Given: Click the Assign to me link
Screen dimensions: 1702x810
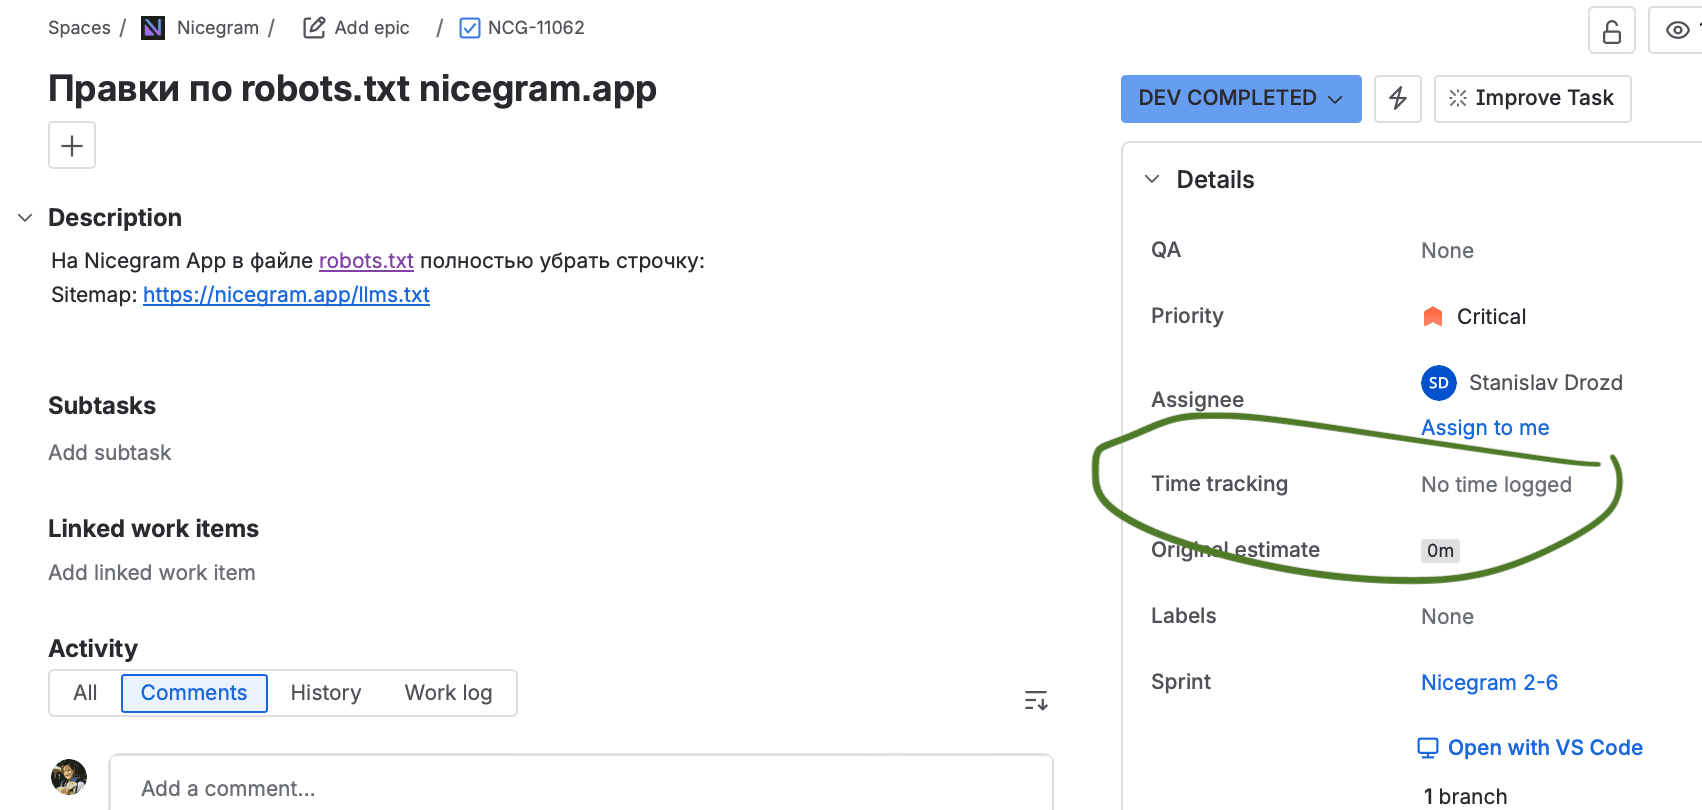Looking at the screenshot, I should [1485, 428].
